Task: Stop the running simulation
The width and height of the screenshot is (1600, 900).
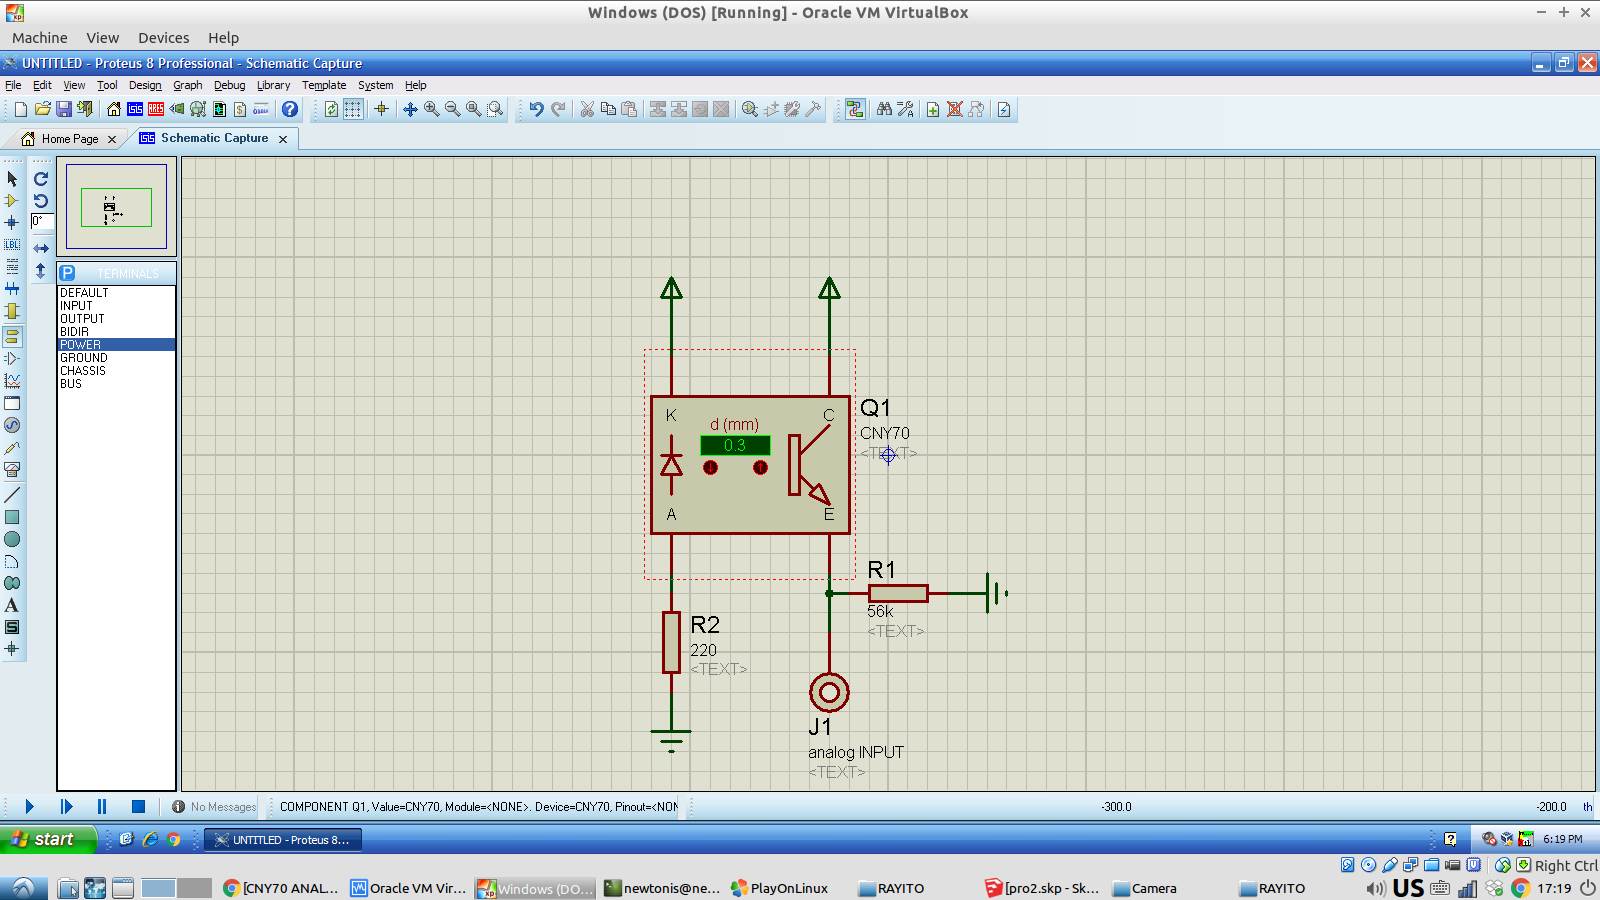Action: tap(137, 806)
